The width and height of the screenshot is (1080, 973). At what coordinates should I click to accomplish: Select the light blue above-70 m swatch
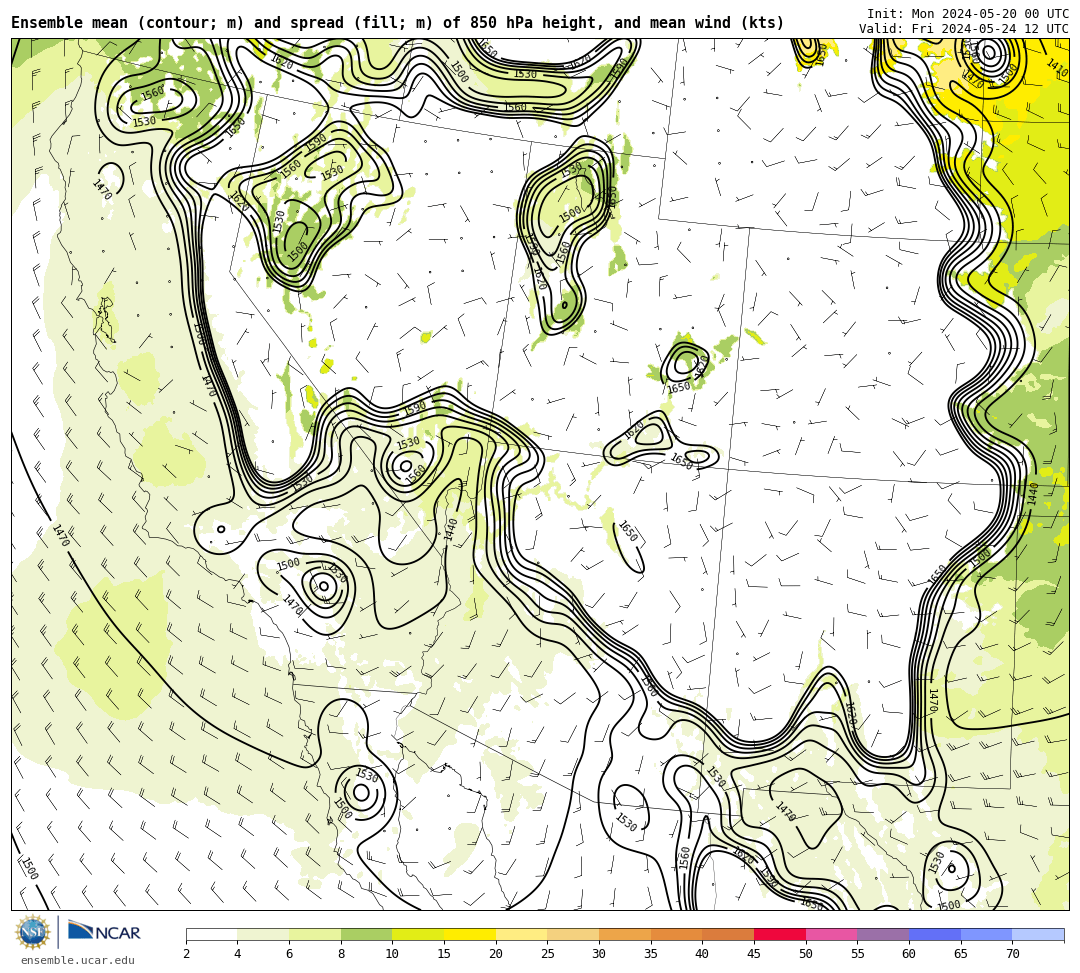click(x=1038, y=934)
